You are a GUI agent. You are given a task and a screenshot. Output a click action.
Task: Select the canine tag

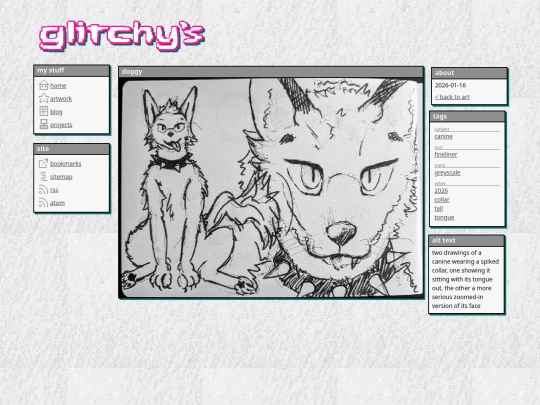click(x=444, y=137)
